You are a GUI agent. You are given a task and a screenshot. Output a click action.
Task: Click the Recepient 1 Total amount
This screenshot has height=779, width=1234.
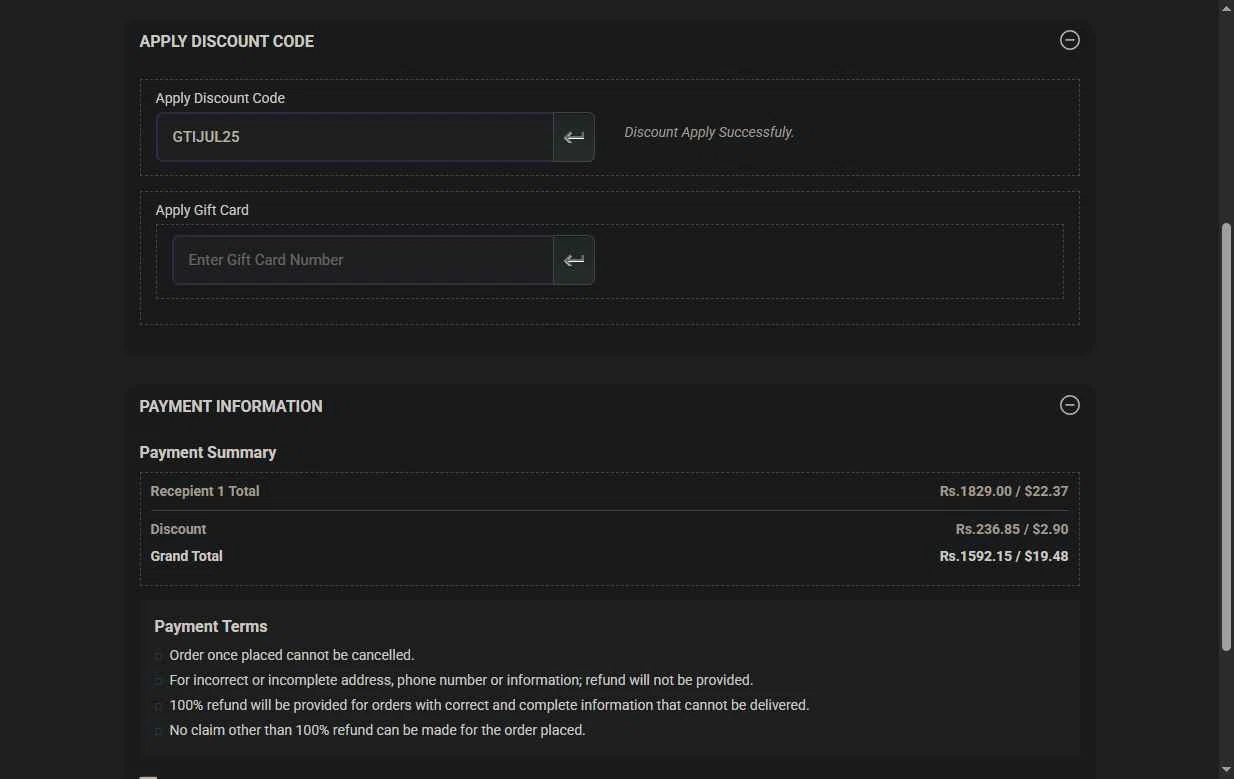point(1003,491)
